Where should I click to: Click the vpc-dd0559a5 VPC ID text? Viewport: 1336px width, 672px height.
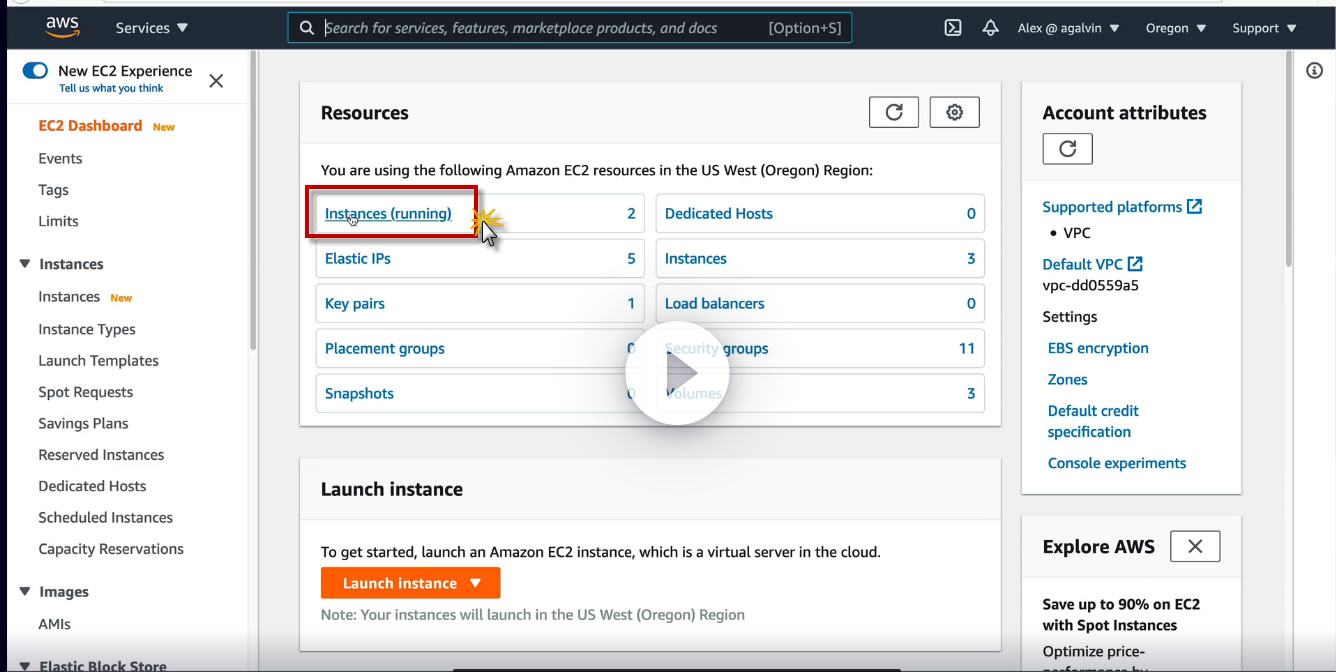pyautogui.click(x=1090, y=285)
